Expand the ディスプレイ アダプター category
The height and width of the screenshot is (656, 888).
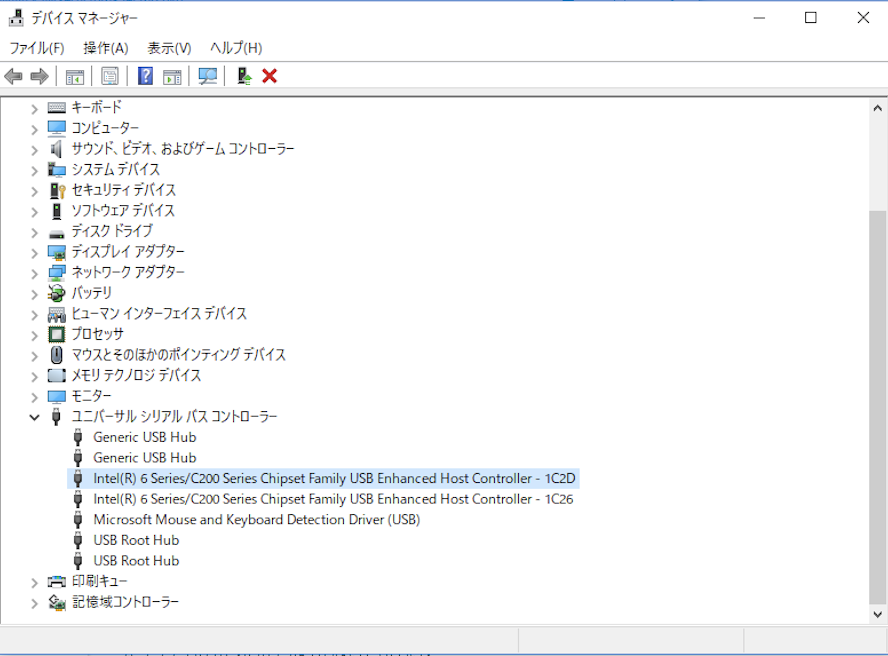click(35, 253)
